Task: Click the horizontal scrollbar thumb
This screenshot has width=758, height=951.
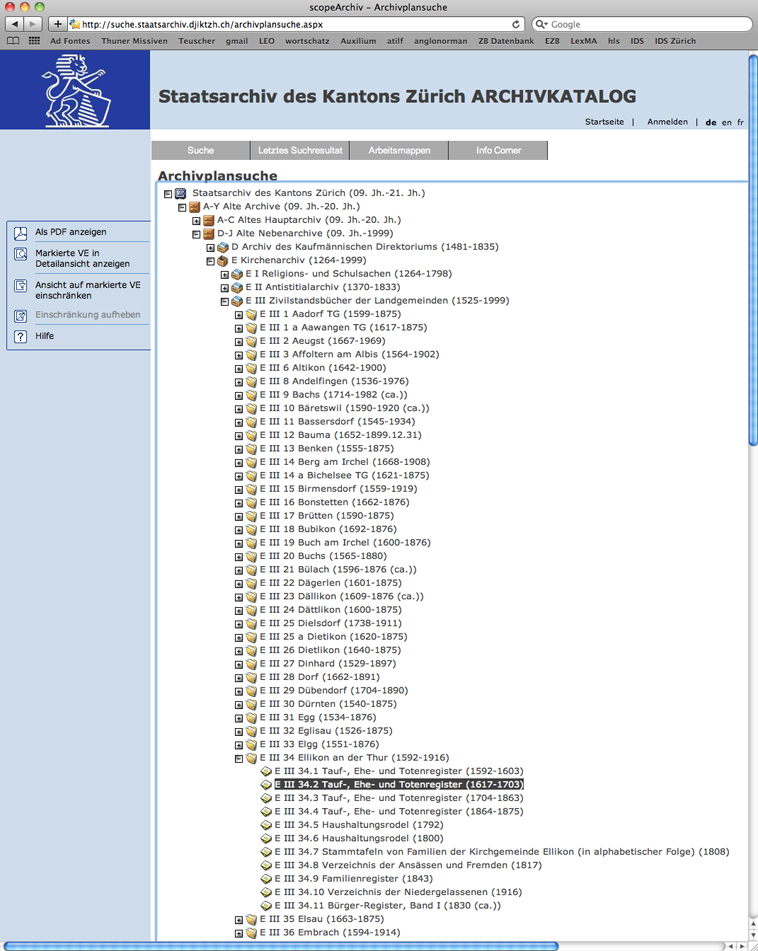Action: coord(280,946)
